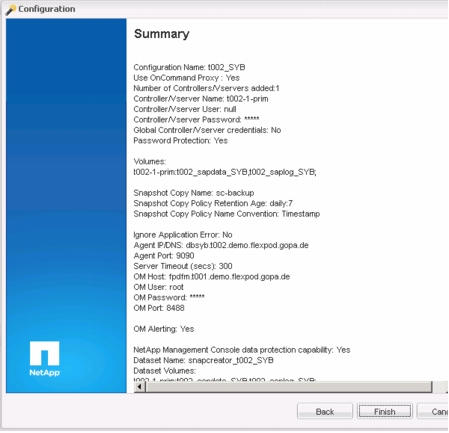449x433 pixels.
Task: Click the 'Volumes:' label
Action: click(150, 161)
